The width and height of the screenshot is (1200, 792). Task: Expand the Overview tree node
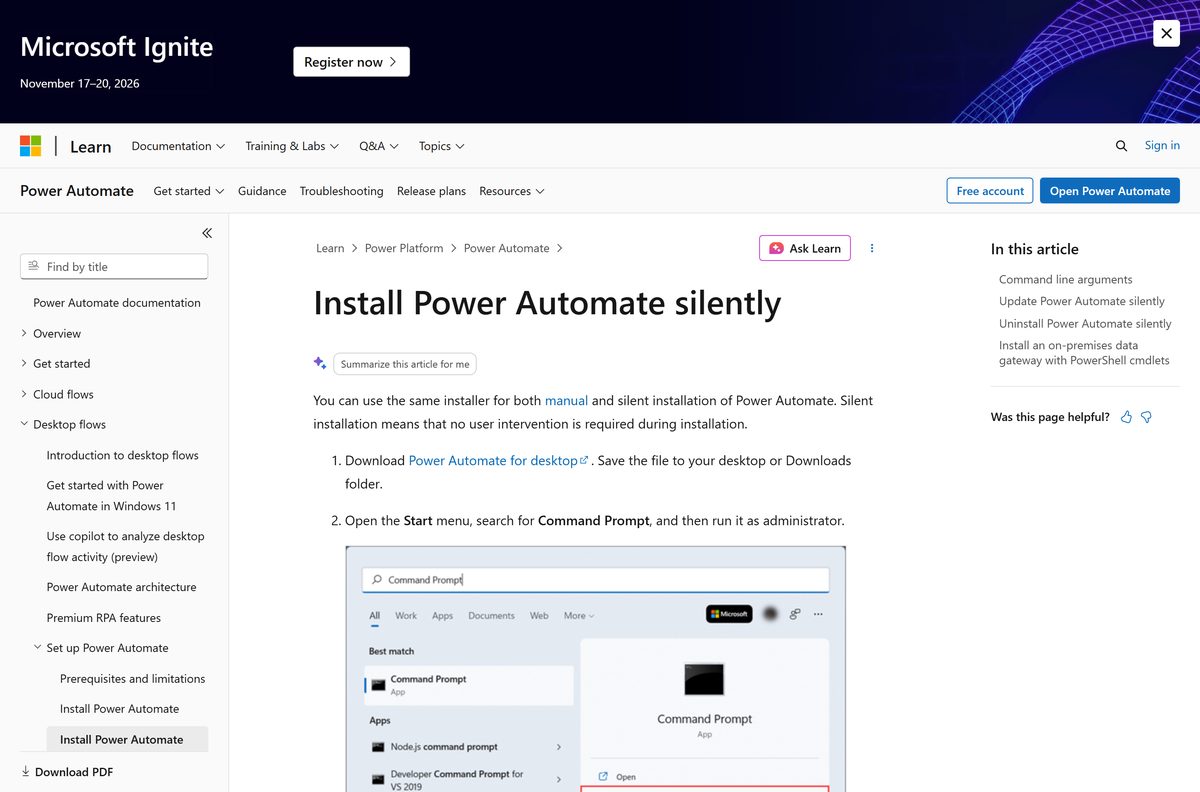(24, 333)
